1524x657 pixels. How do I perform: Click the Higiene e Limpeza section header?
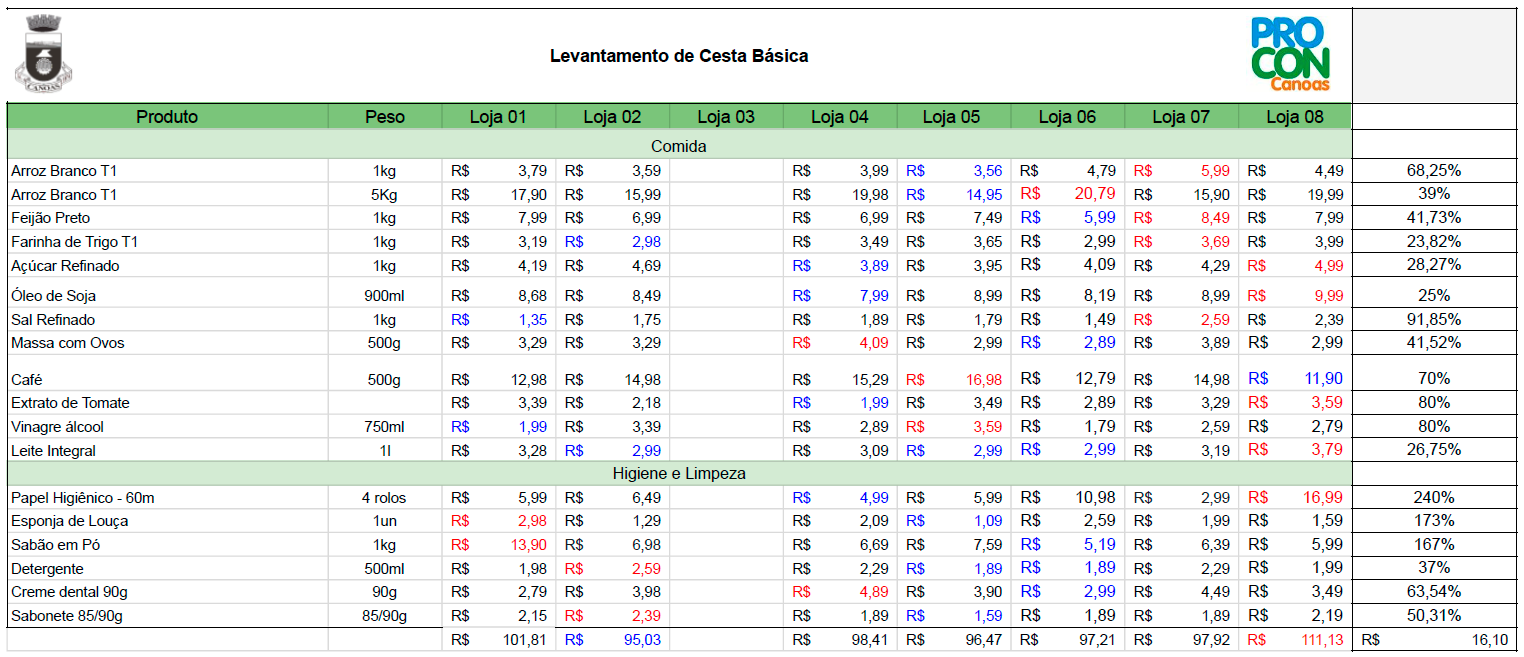tap(679, 473)
